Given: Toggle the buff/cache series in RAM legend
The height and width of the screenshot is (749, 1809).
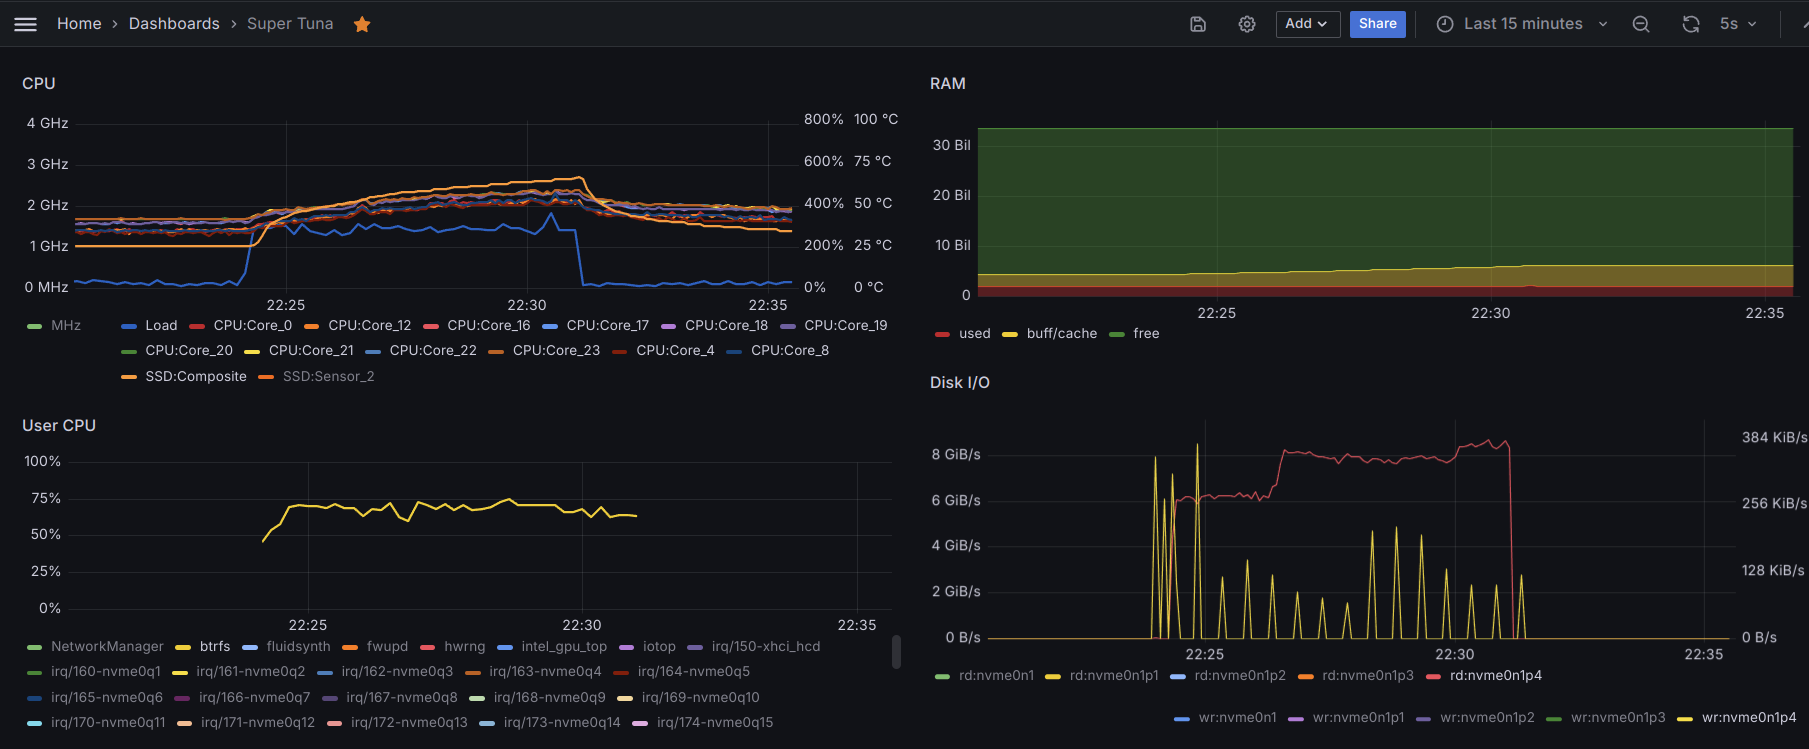Looking at the screenshot, I should 1061,333.
